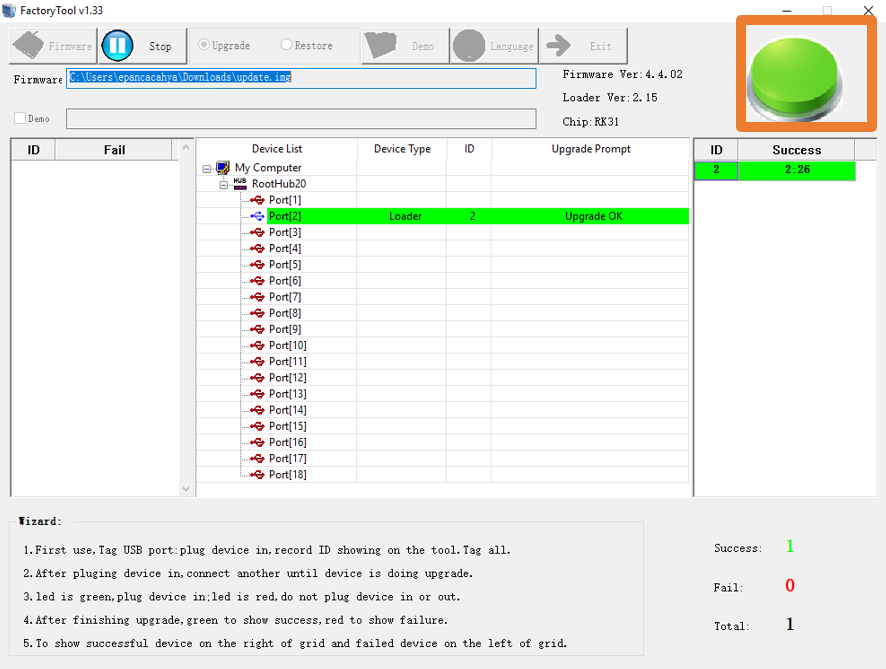Collapse the My Computer tree node

207,168
